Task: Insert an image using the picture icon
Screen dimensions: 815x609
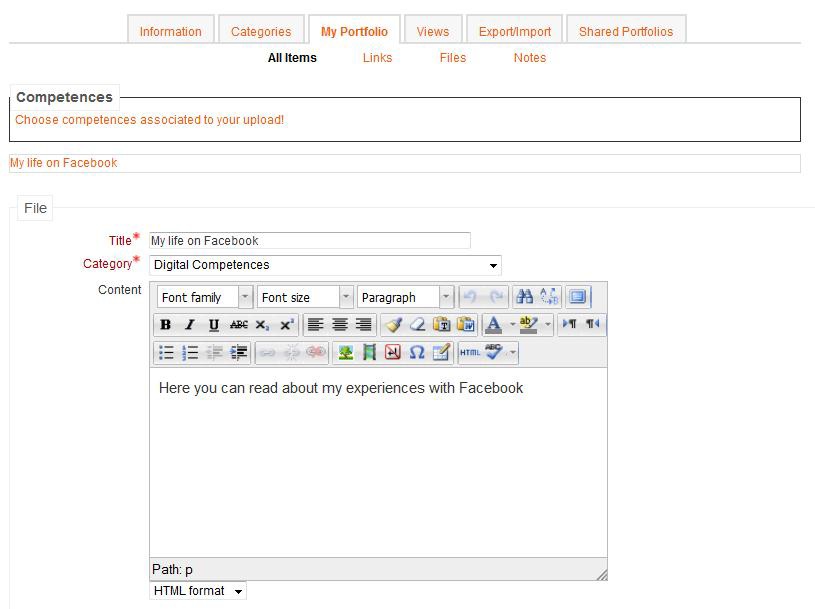Action: click(345, 353)
